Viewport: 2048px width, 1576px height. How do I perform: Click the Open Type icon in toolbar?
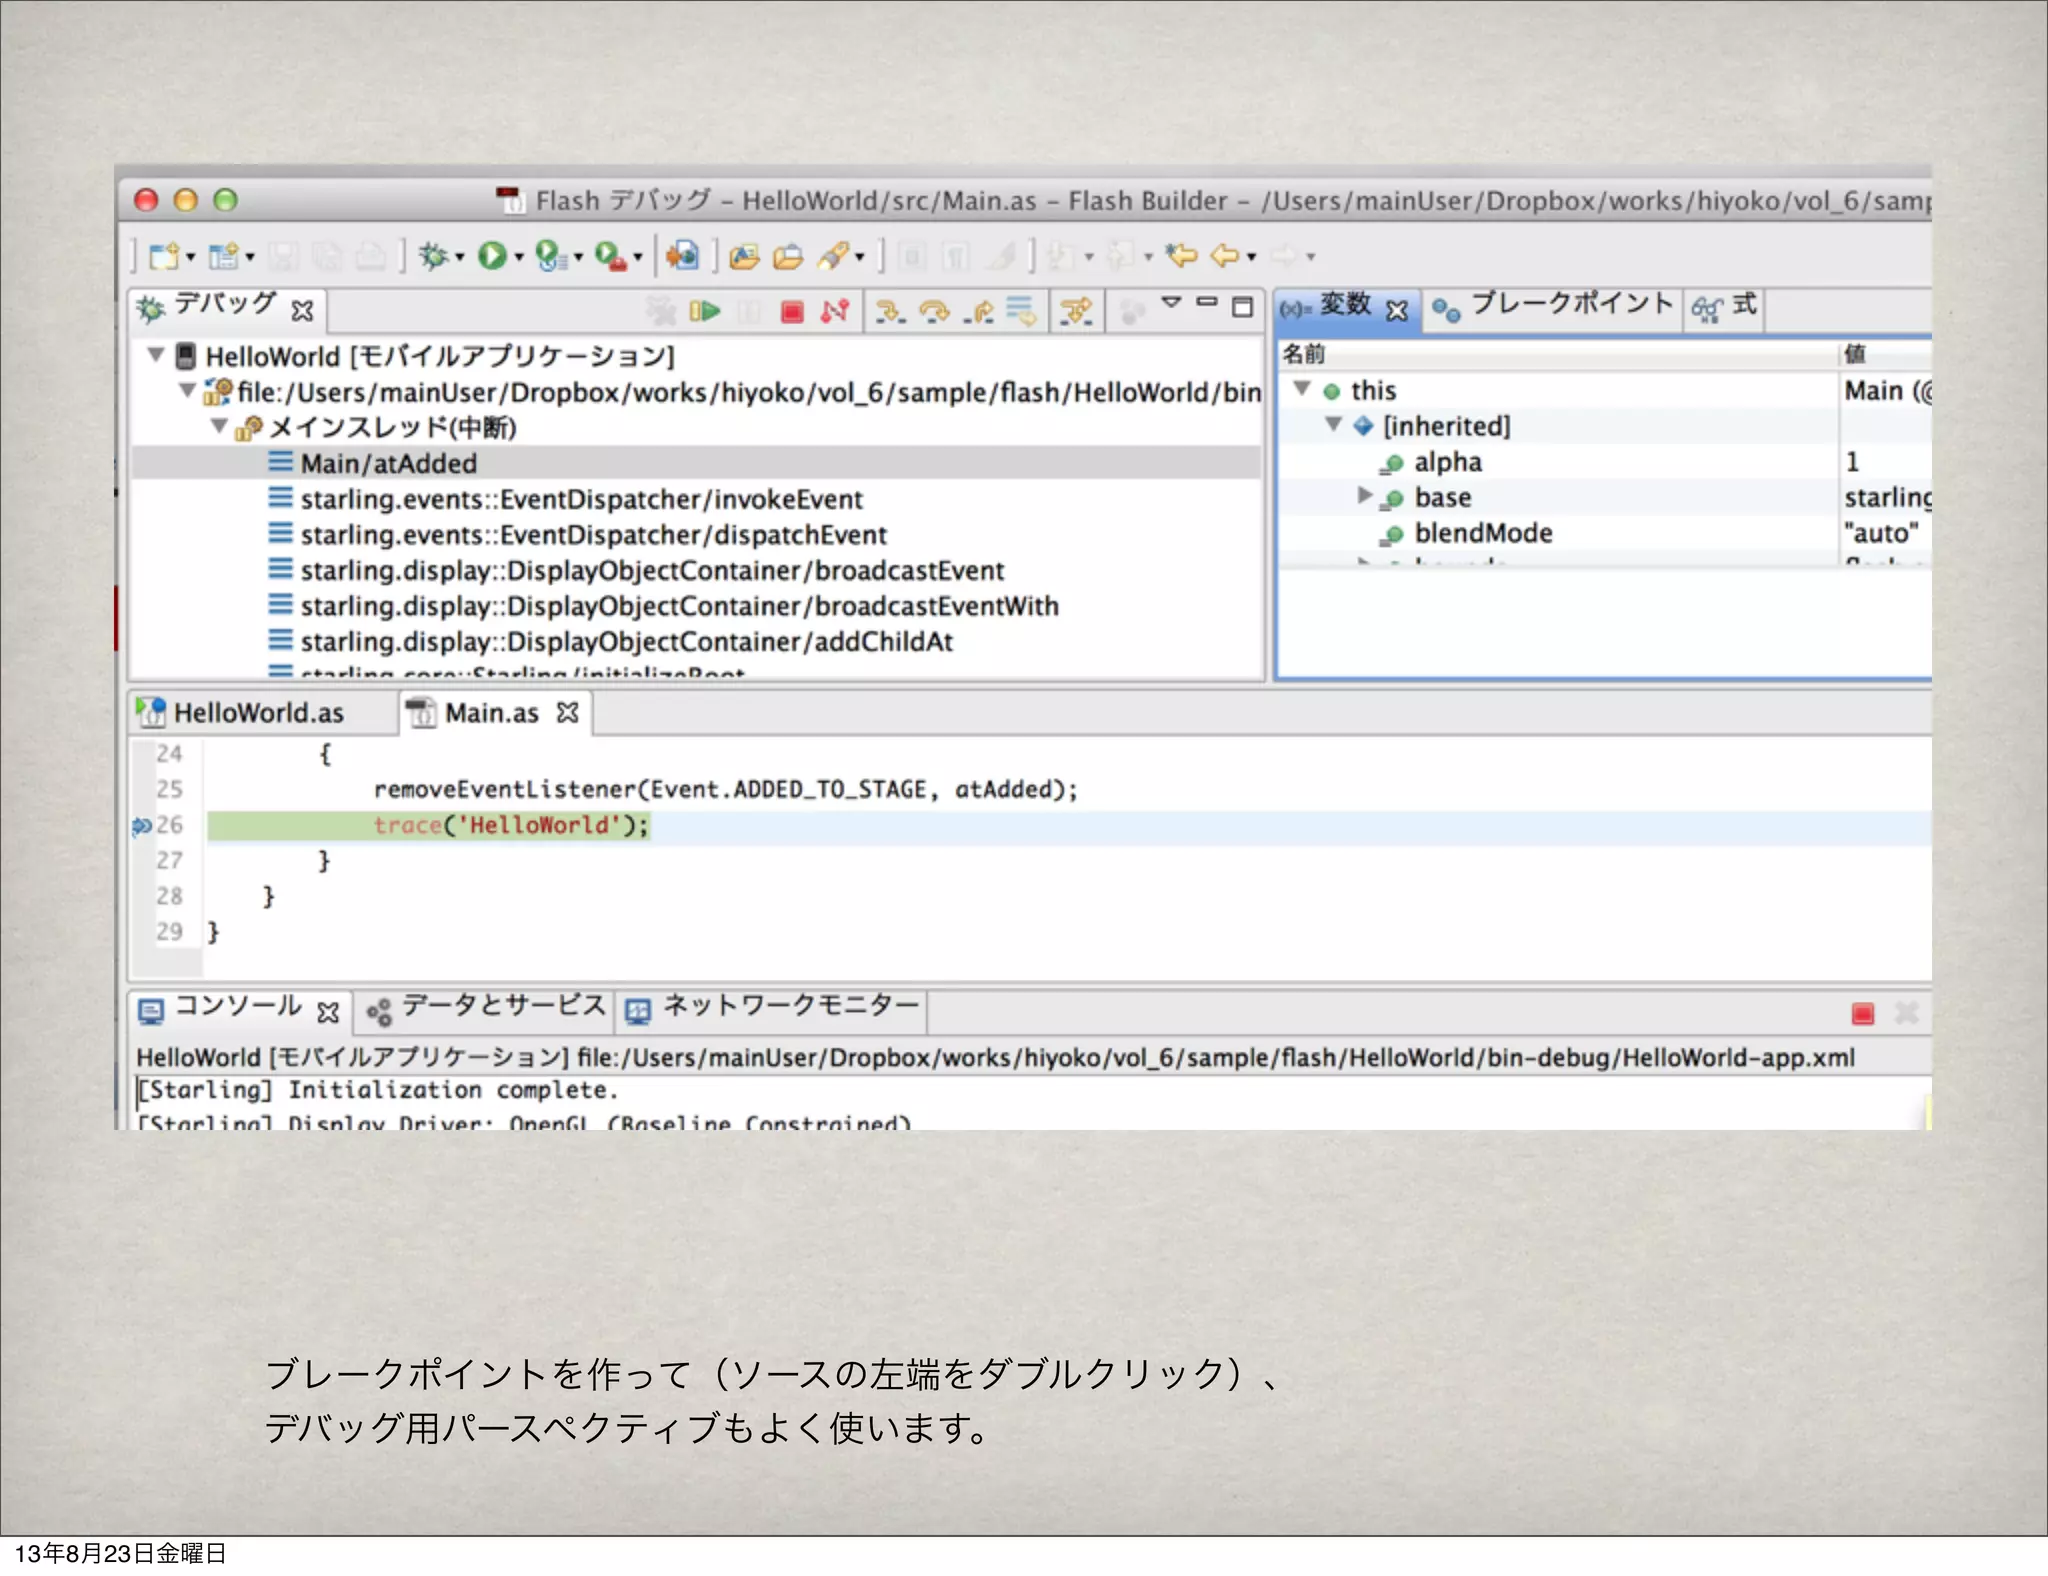[x=744, y=257]
